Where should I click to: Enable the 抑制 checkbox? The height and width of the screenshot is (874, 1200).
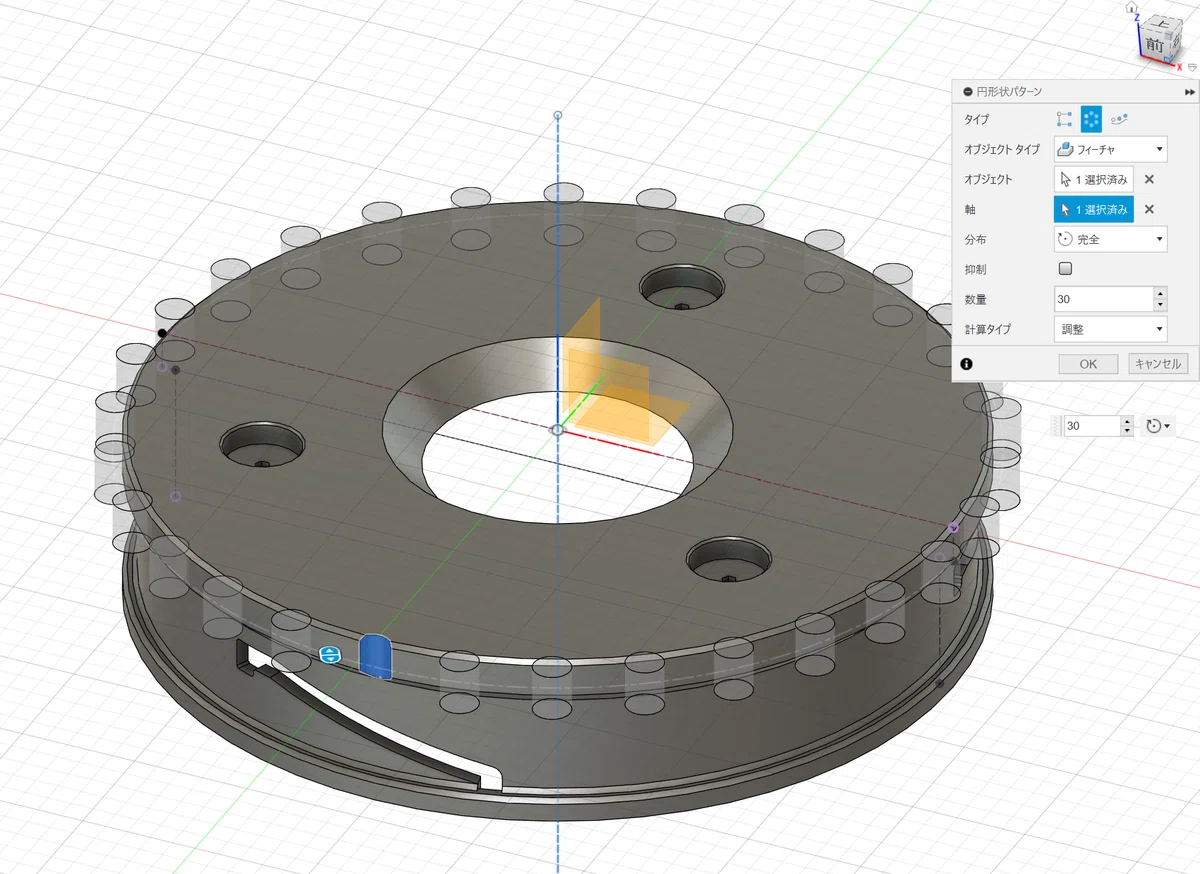[x=1065, y=269]
